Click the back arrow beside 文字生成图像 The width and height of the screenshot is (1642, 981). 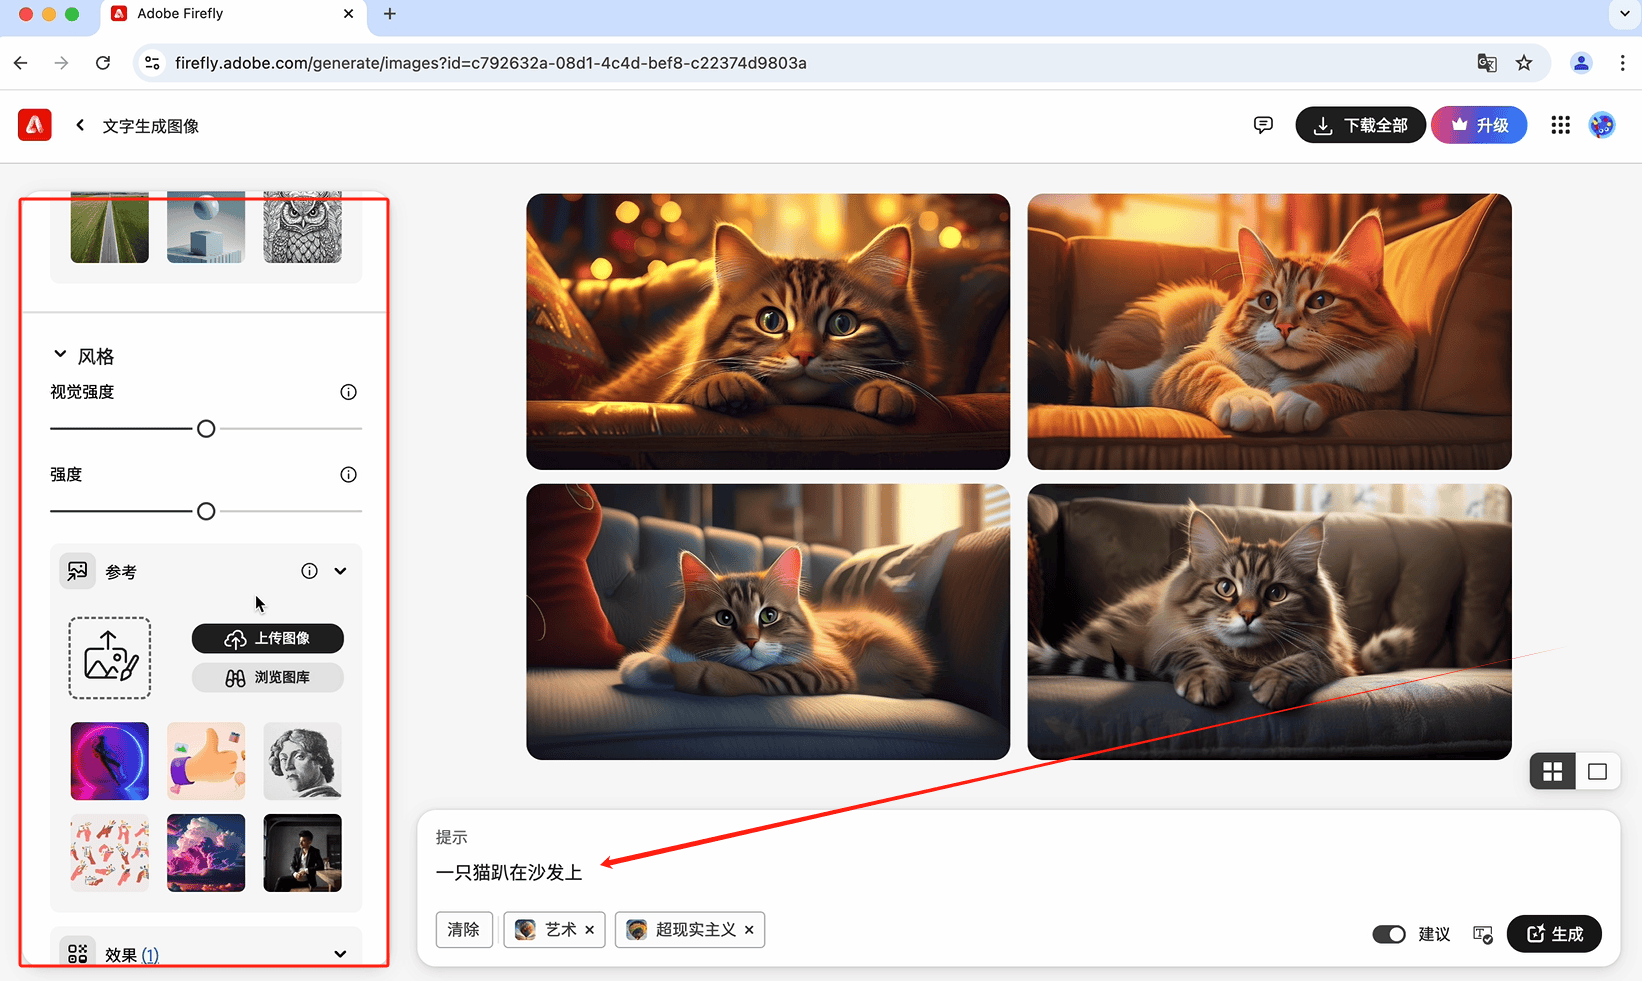point(79,125)
